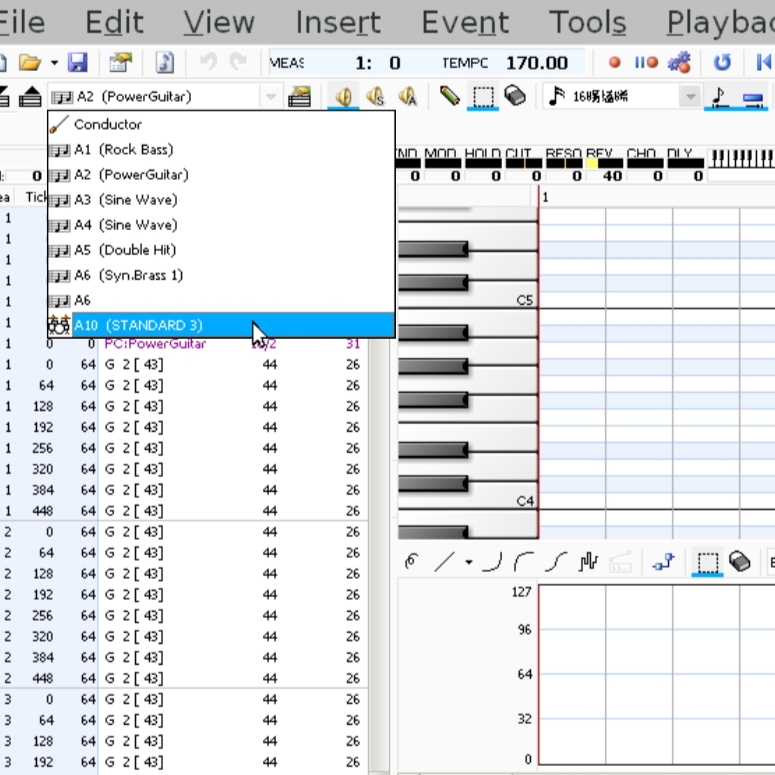
Task: Choose A1 (Rock Bass) track
Action: pos(221,149)
